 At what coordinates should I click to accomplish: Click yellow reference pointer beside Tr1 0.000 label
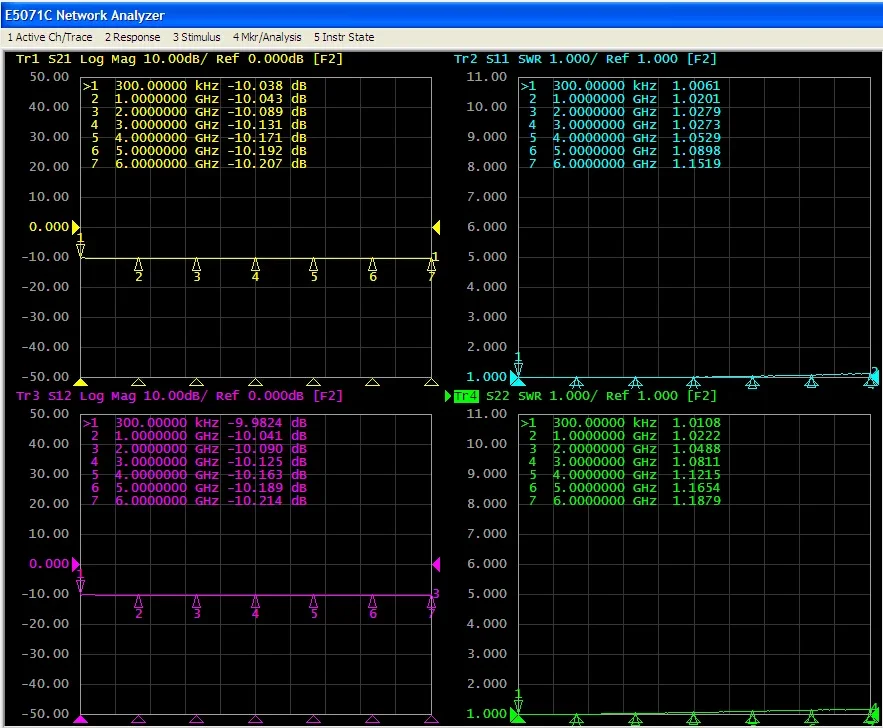(x=76, y=227)
